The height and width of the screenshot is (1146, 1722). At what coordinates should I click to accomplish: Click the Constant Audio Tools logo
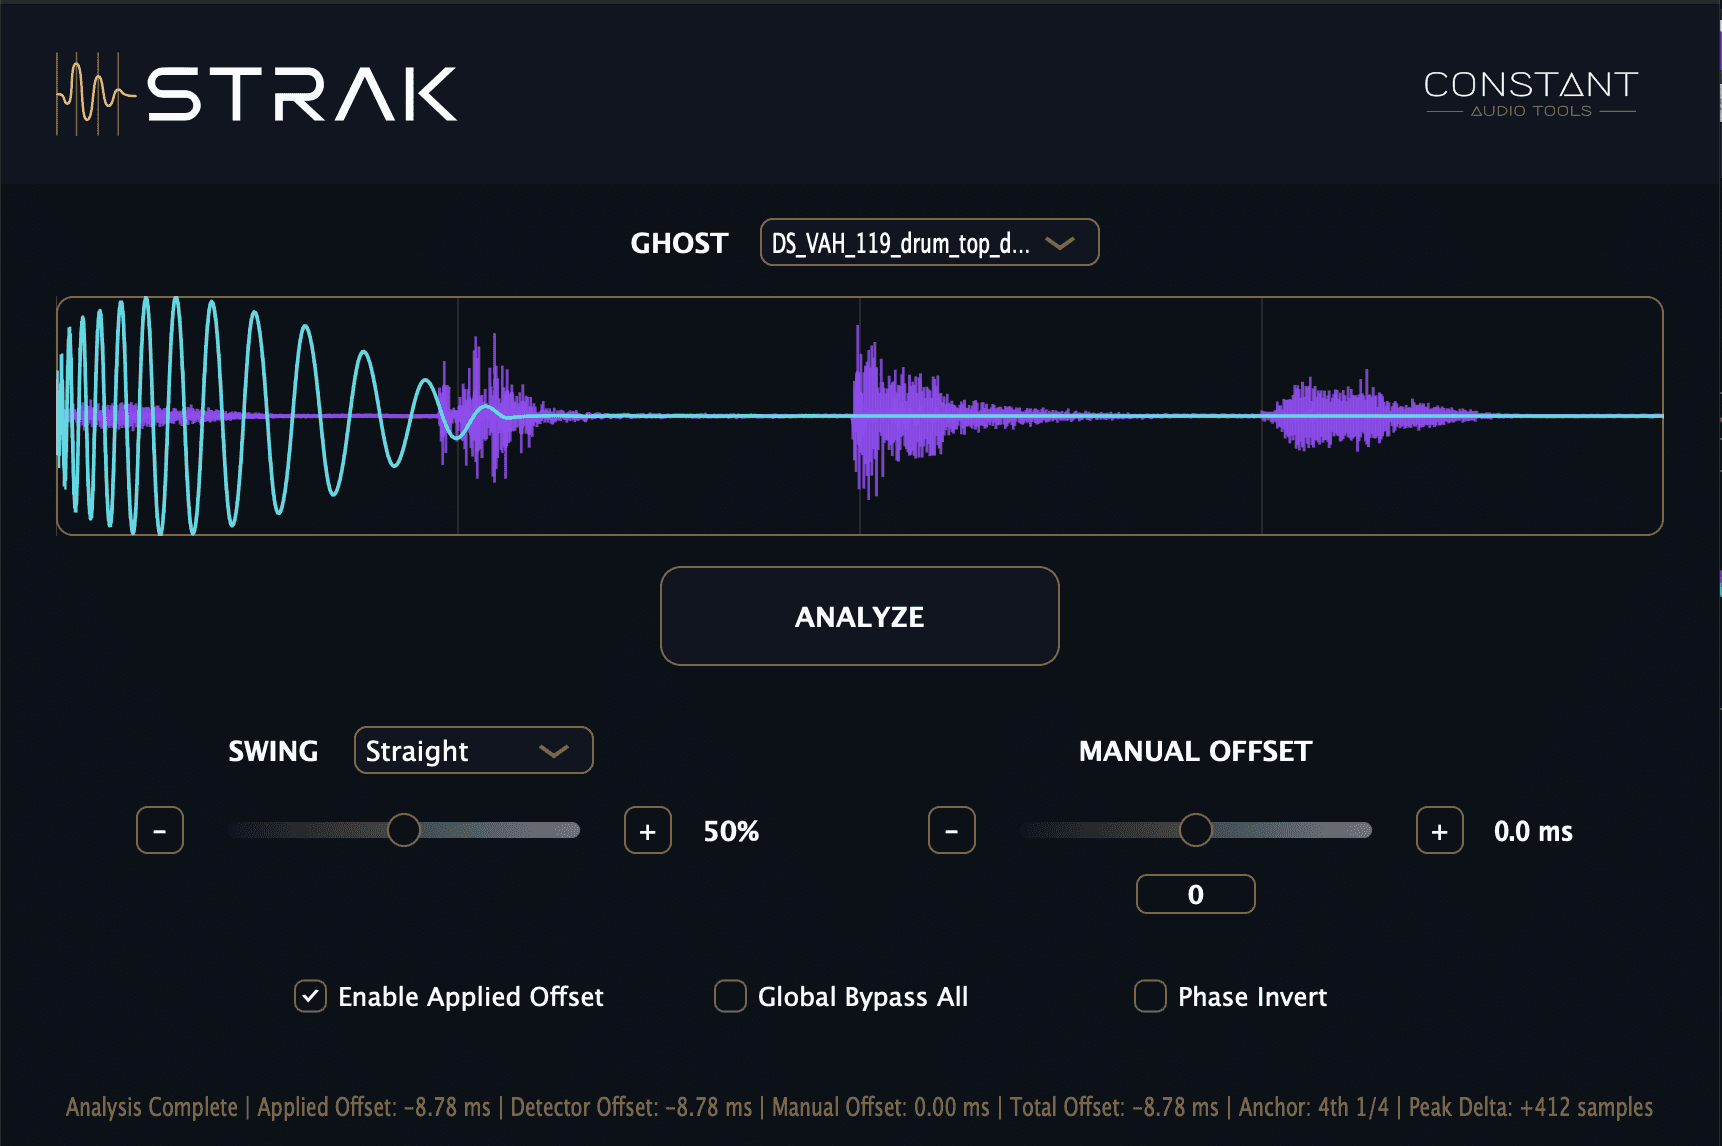1531,93
